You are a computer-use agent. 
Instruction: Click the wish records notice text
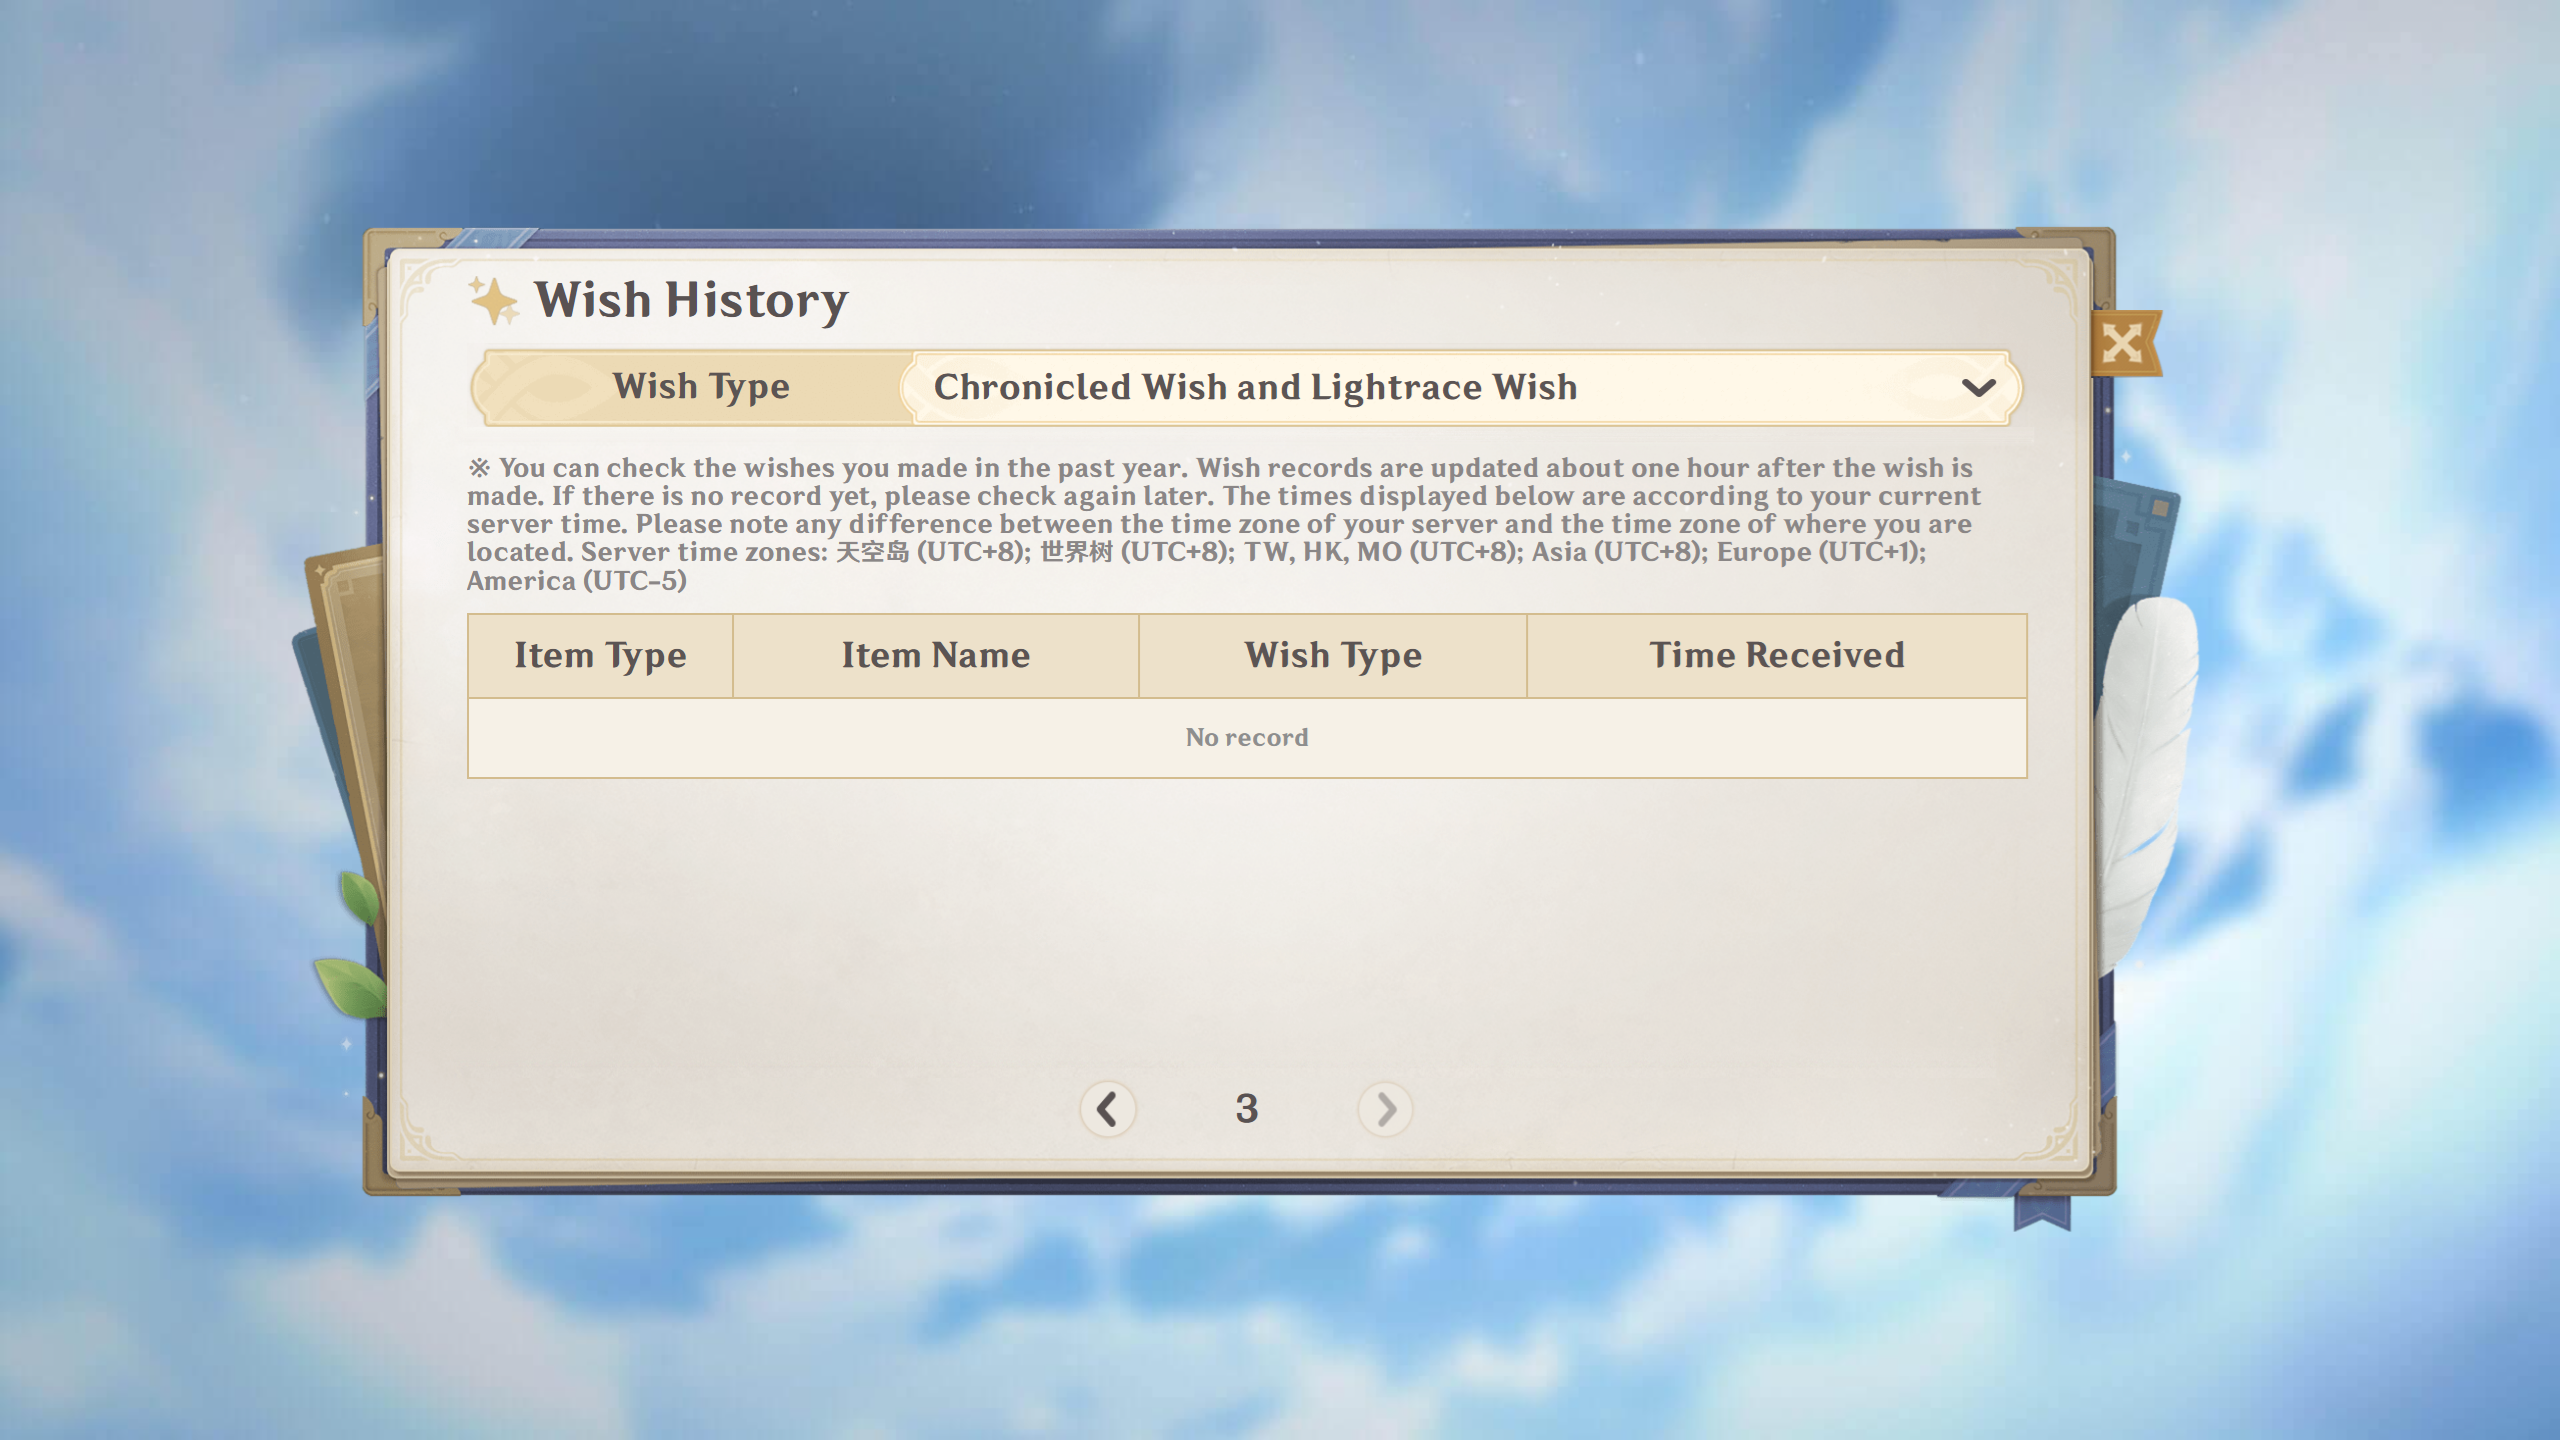(x=1224, y=524)
